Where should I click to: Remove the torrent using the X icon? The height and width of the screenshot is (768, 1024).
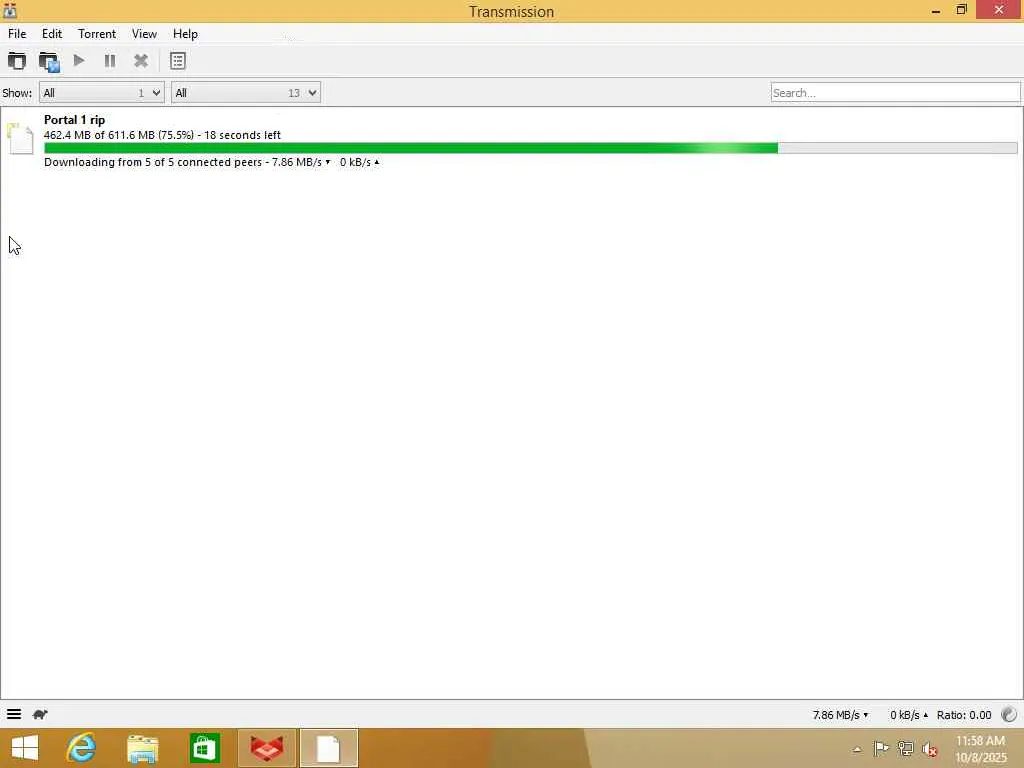(x=140, y=61)
